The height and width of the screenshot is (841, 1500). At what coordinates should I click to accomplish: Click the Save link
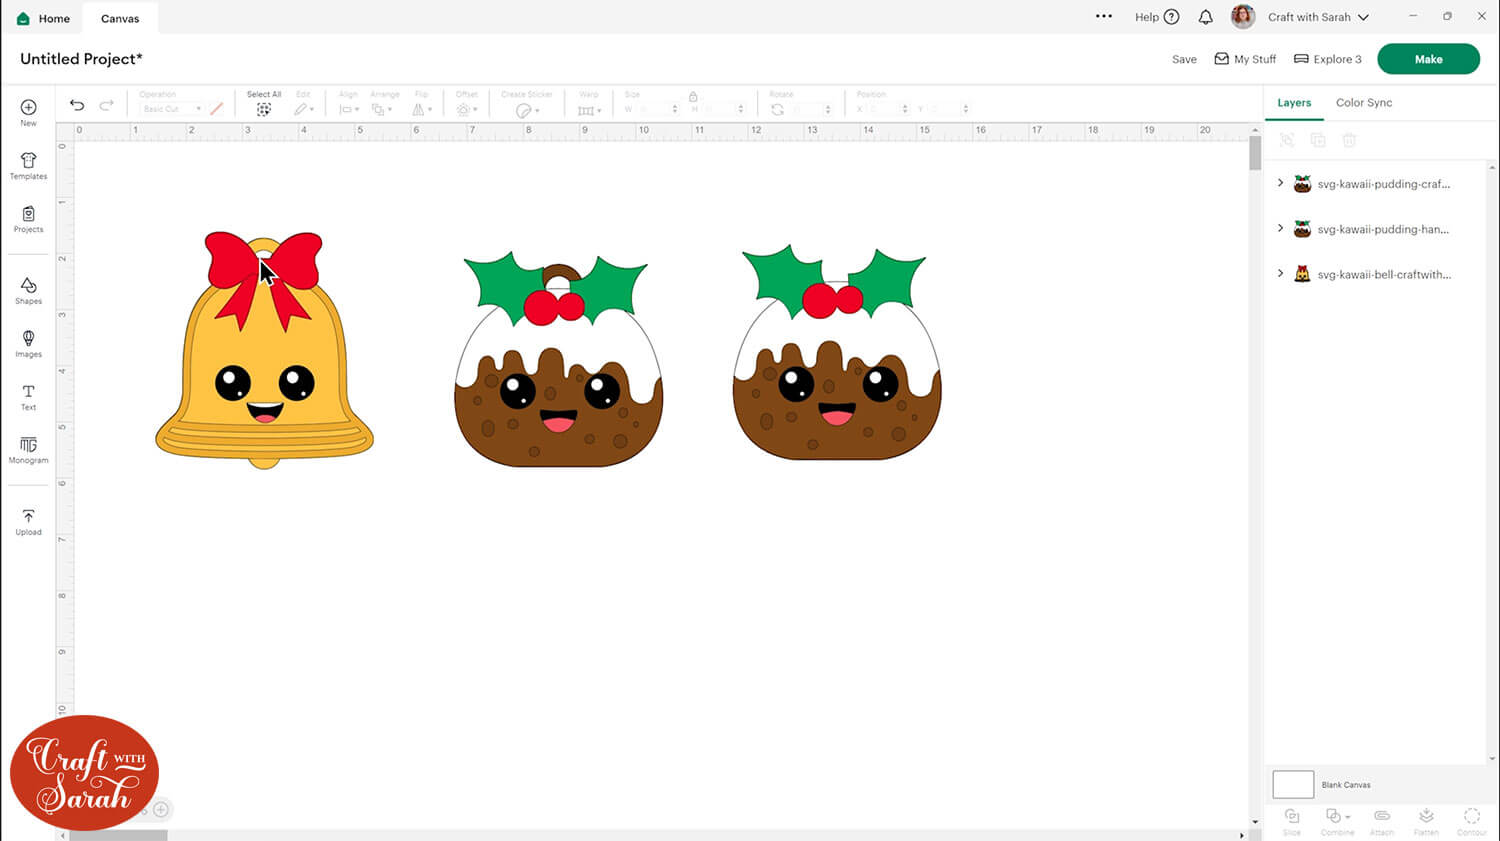(1184, 59)
